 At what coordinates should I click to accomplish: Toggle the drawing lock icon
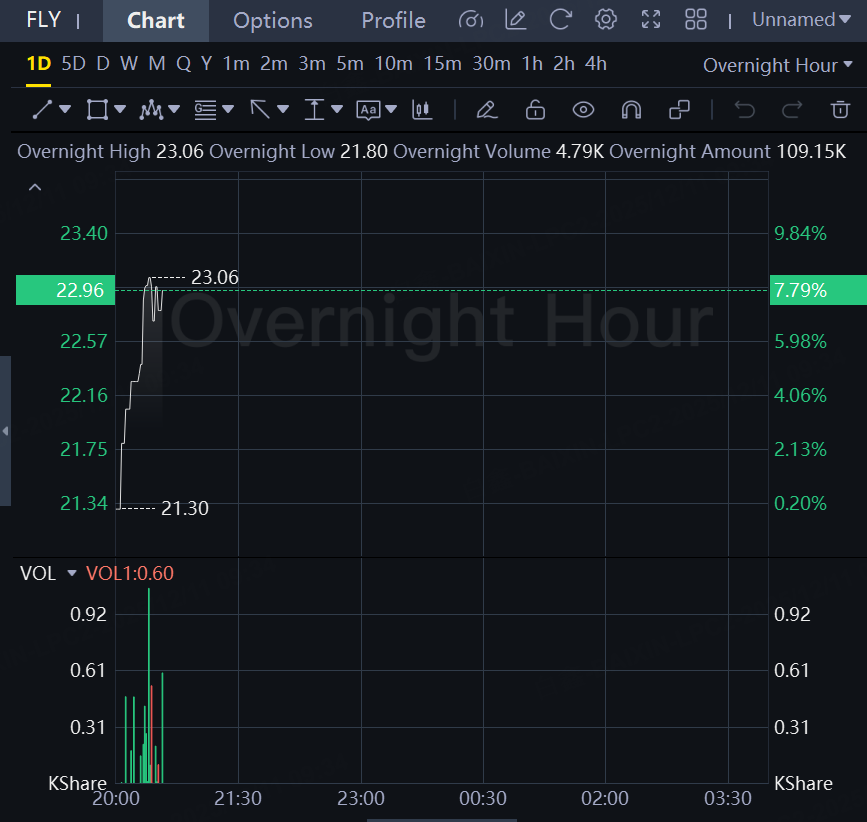tap(535, 110)
